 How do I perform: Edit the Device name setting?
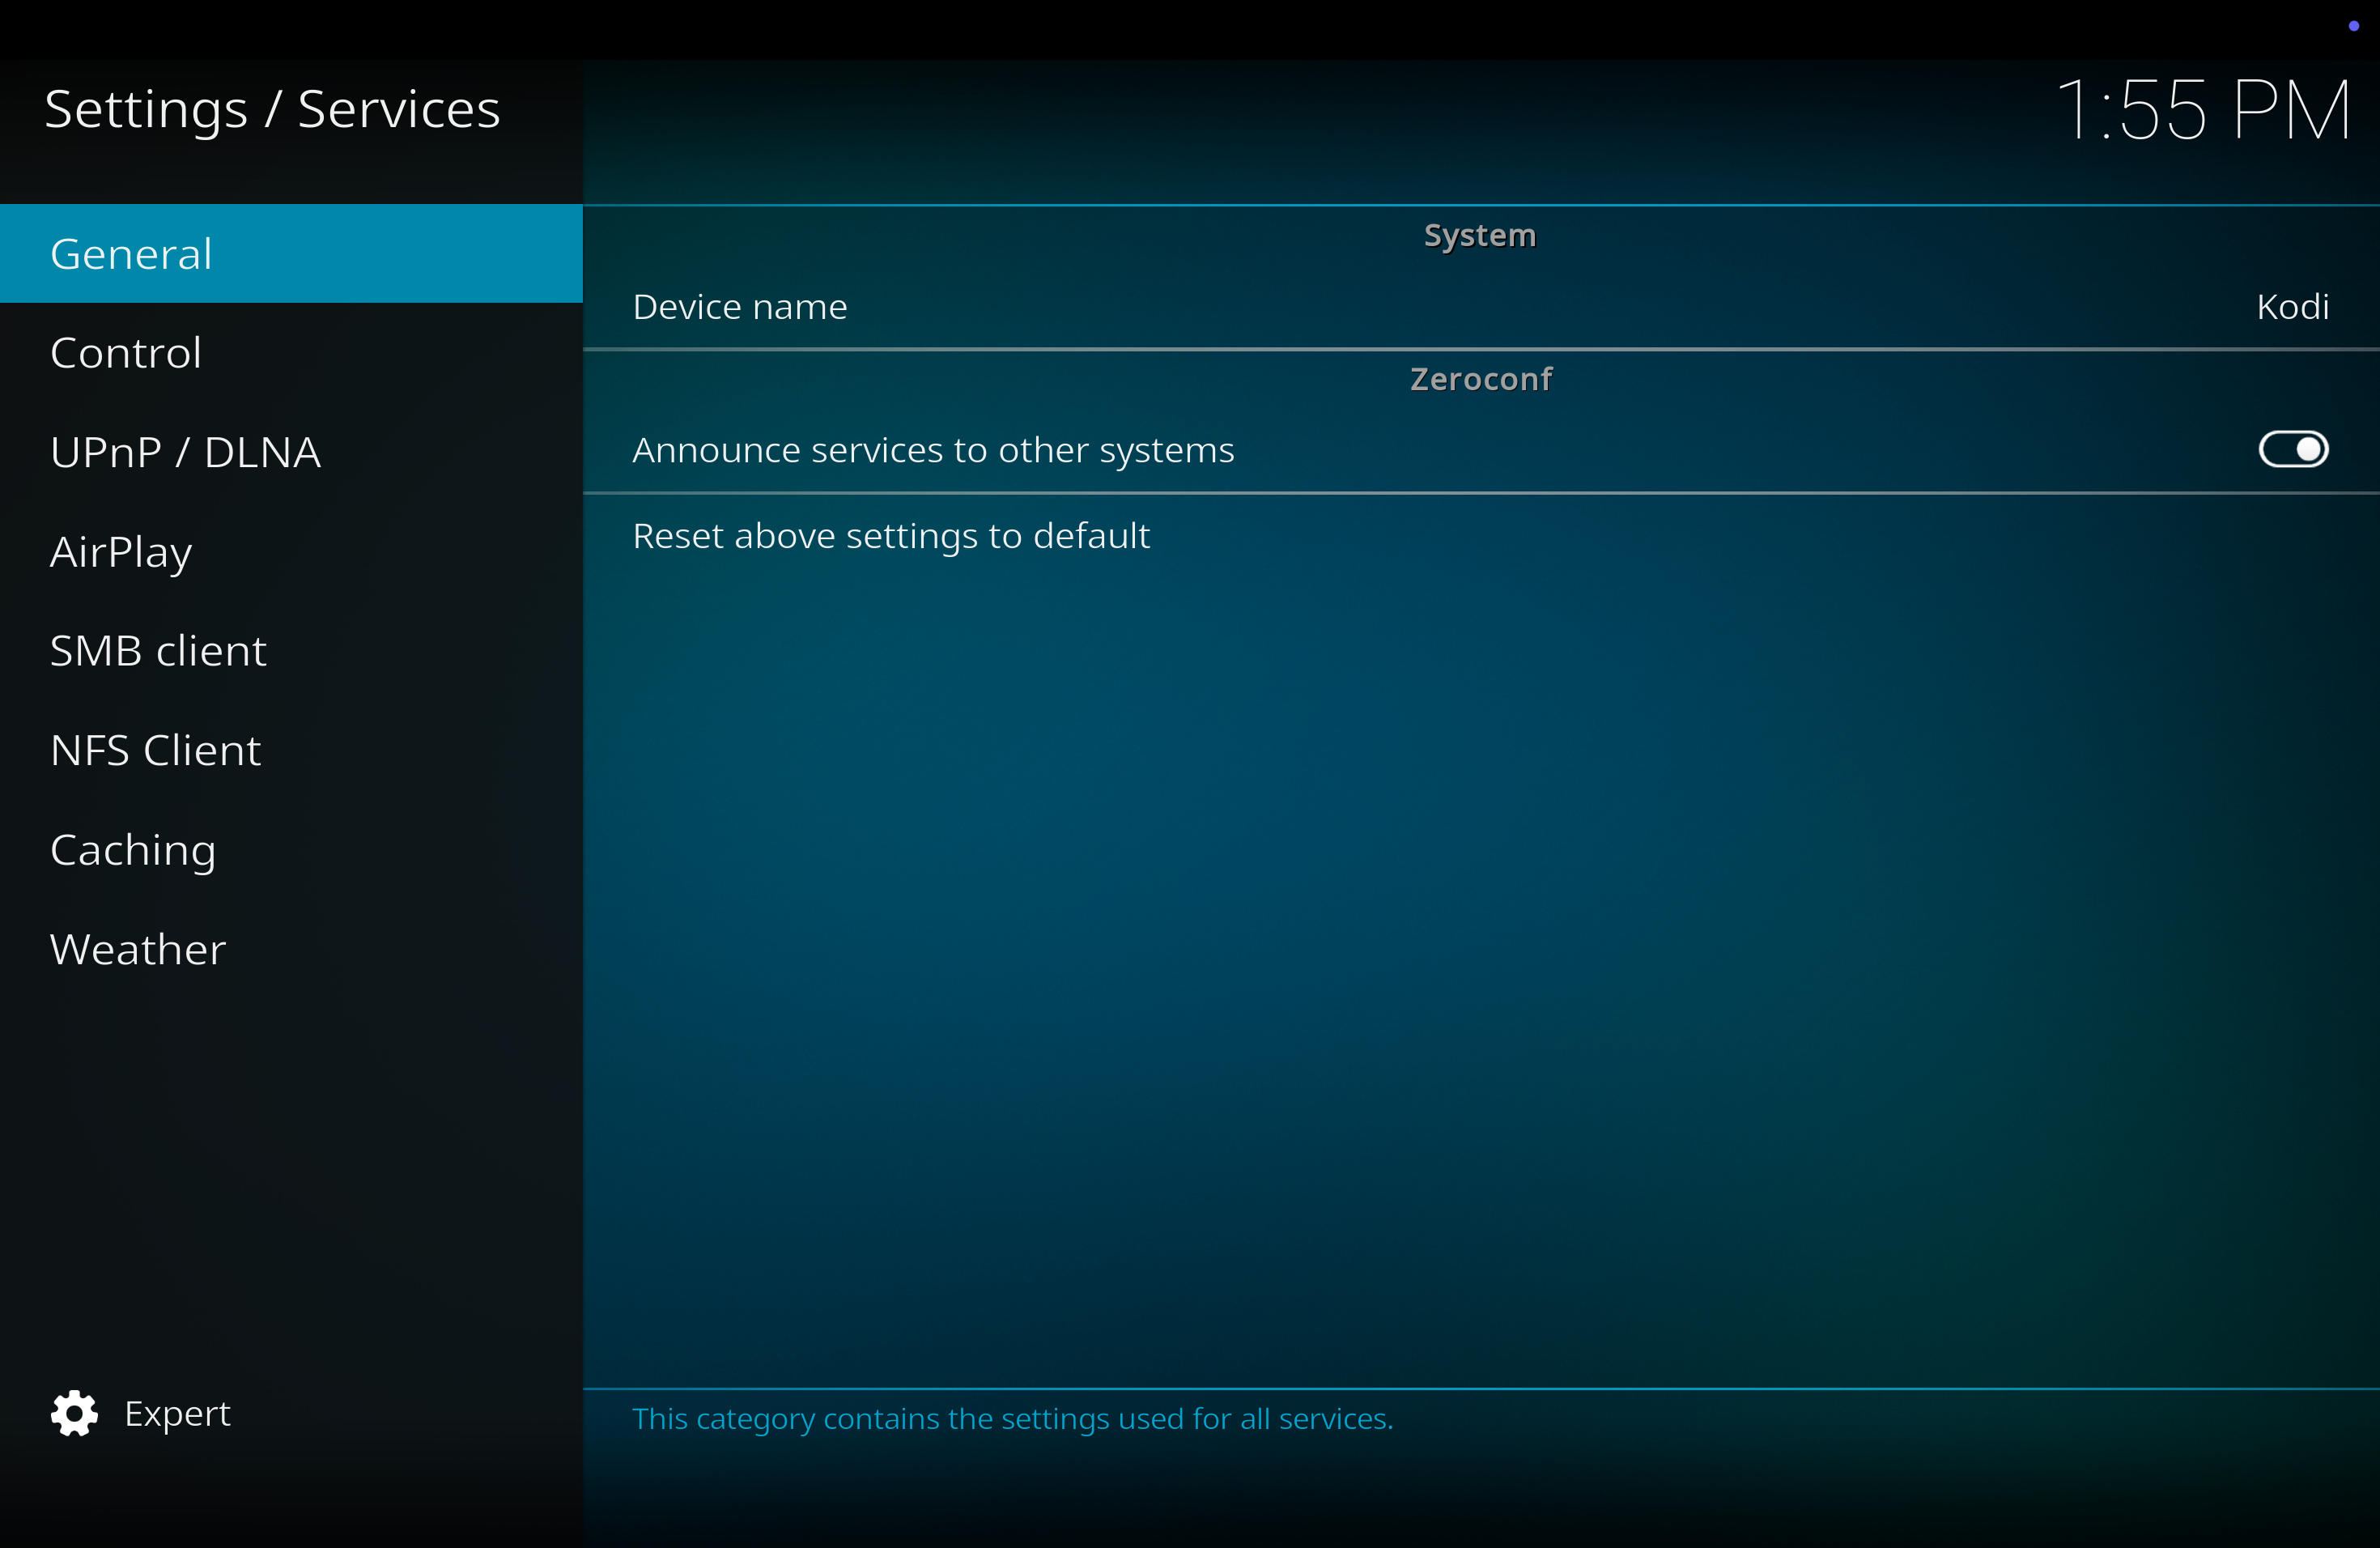1481,306
